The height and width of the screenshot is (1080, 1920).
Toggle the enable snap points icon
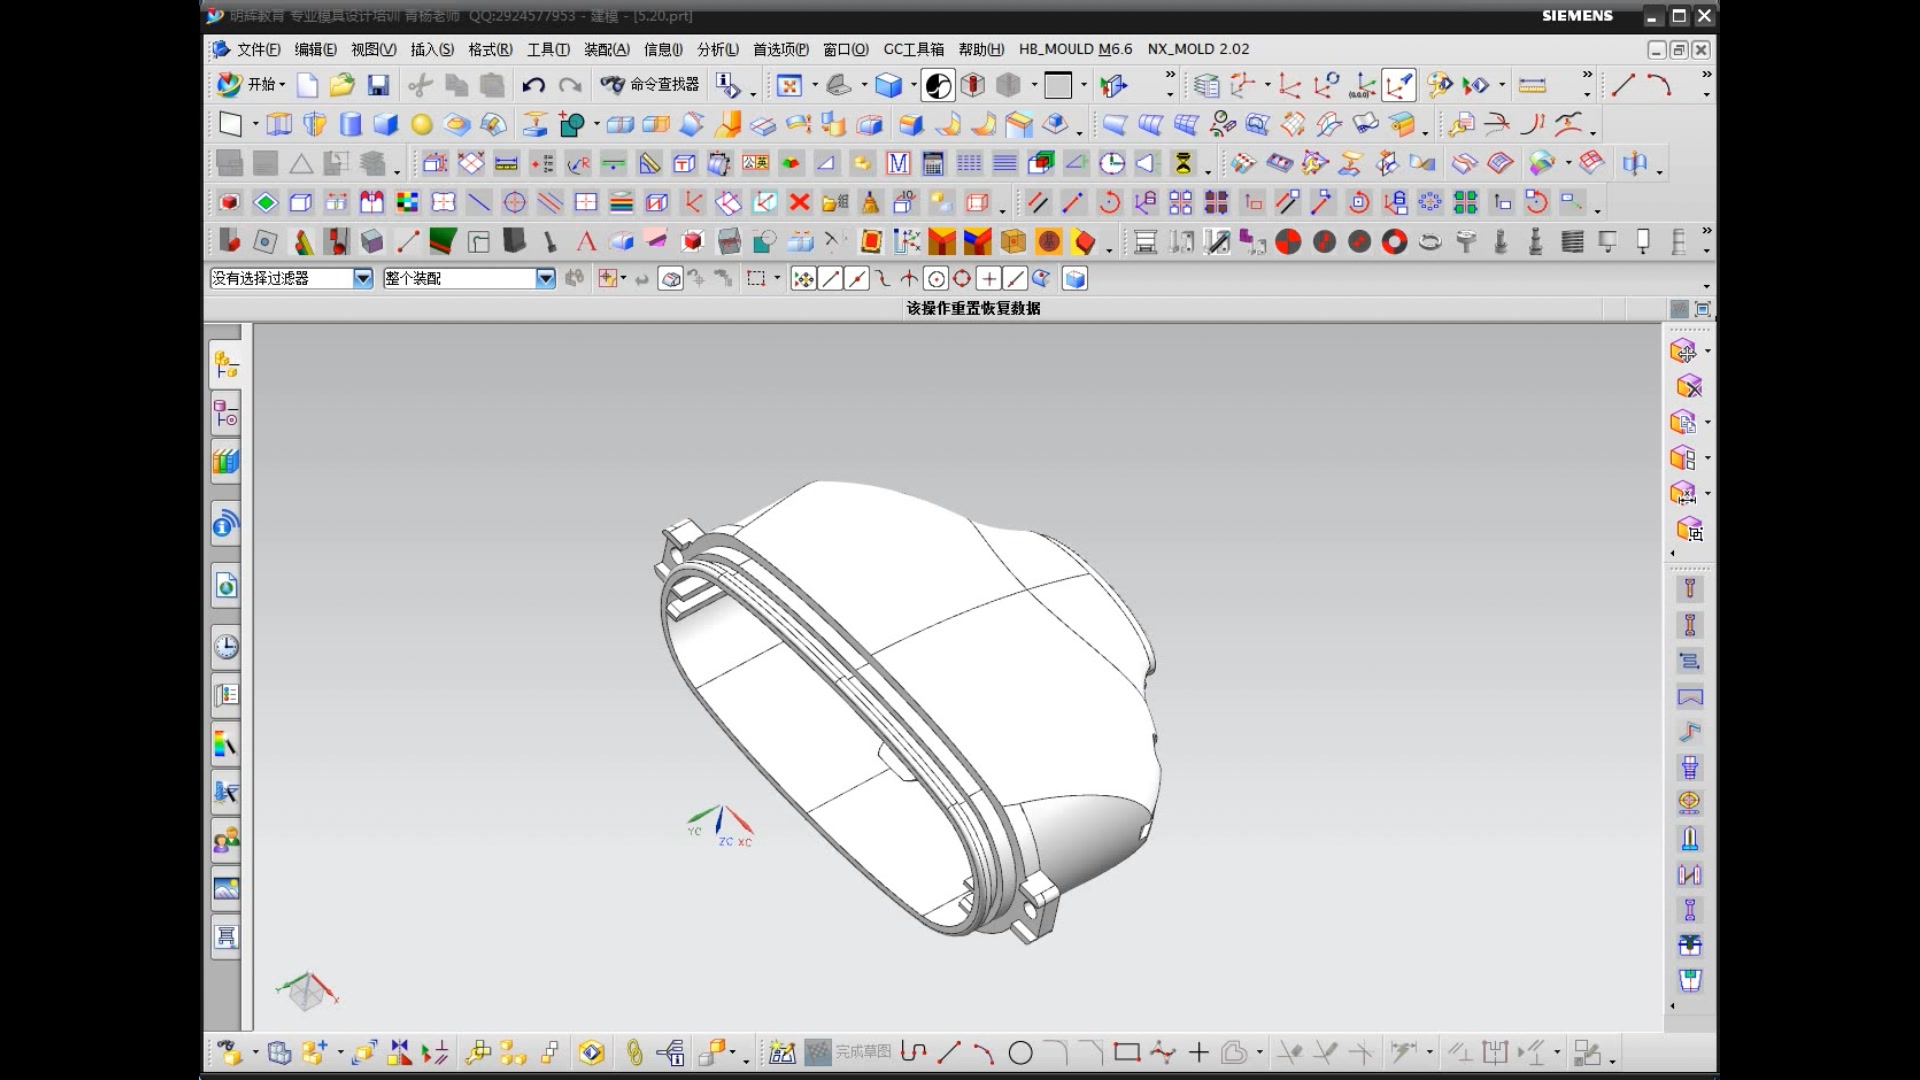803,279
